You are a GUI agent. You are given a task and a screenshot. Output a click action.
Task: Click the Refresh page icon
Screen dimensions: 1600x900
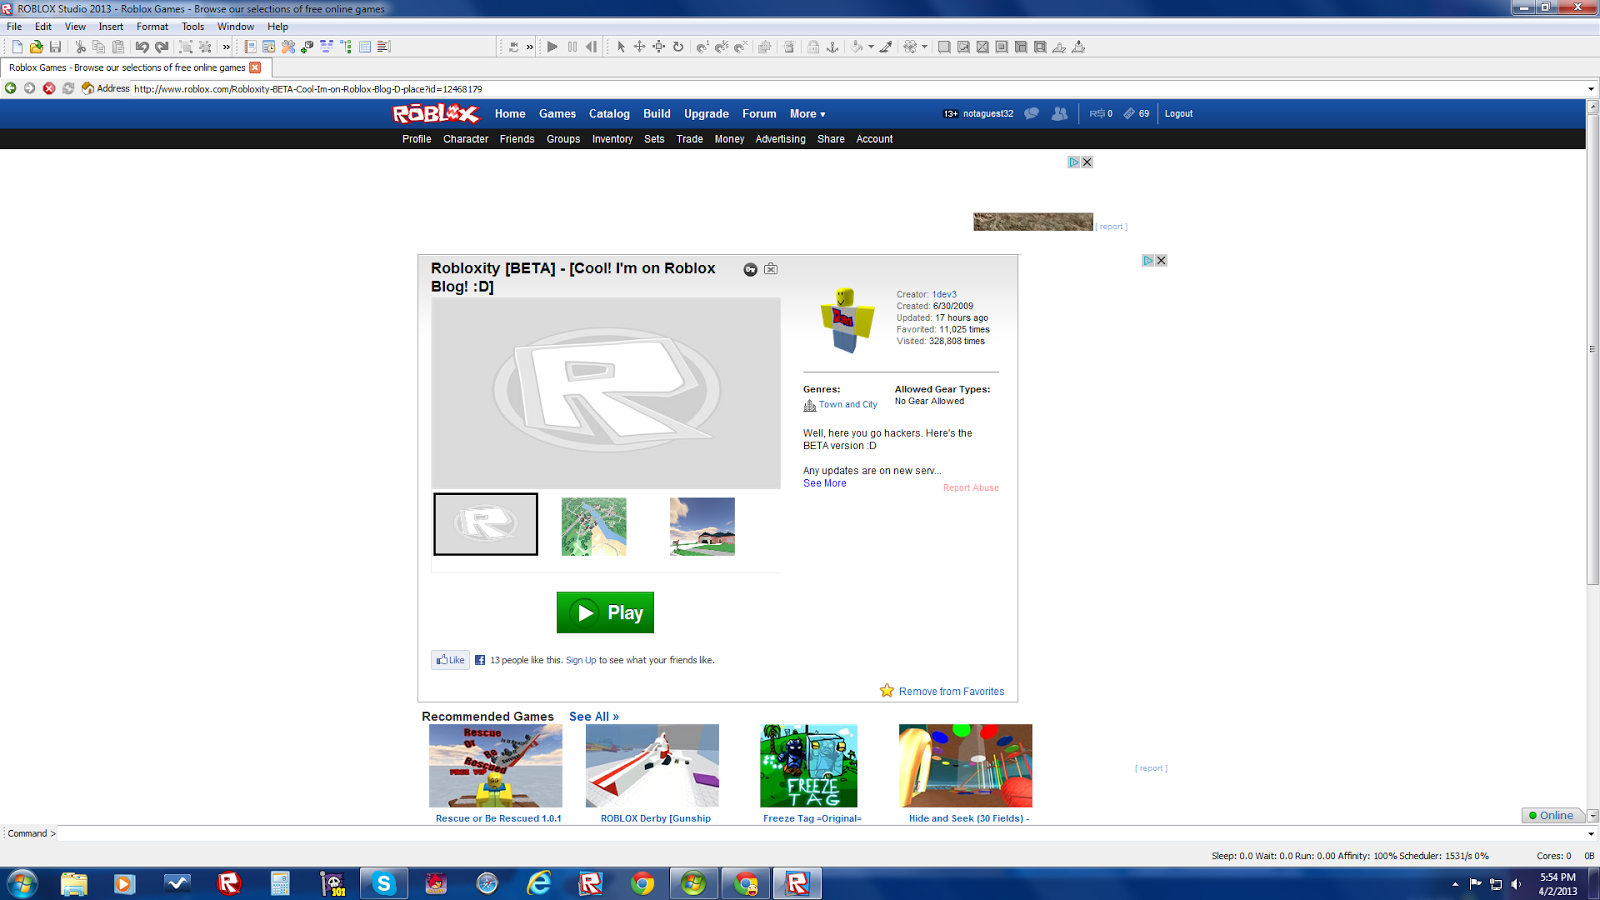68,88
